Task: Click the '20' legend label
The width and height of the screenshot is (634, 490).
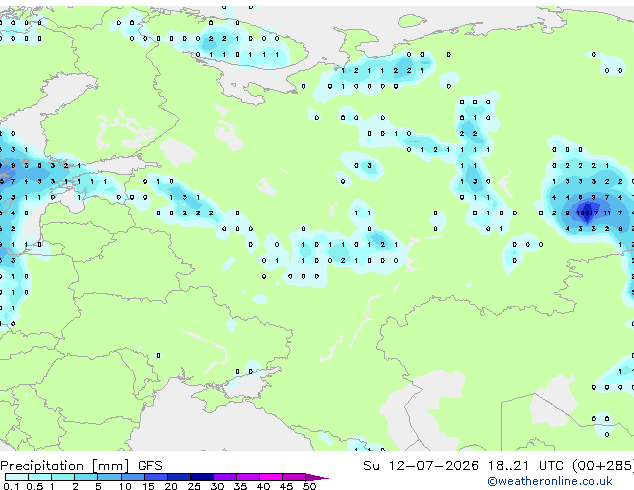Action: click(171, 486)
